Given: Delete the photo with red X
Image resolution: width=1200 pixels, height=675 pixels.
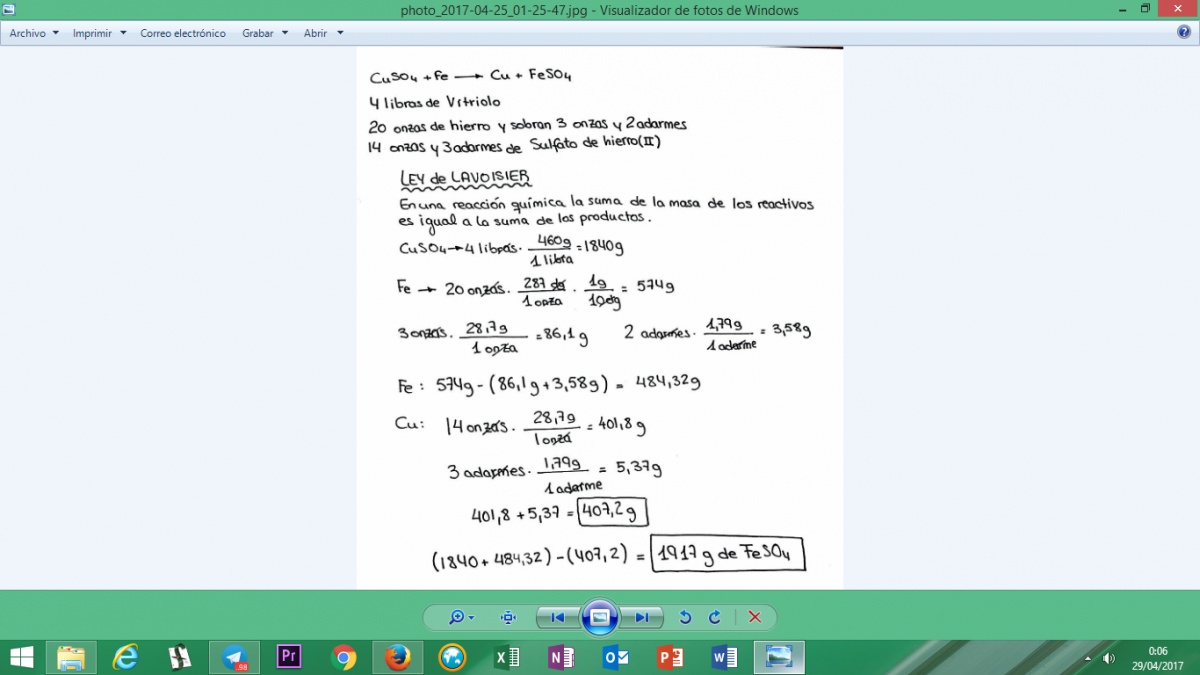Looking at the screenshot, I should tap(755, 618).
